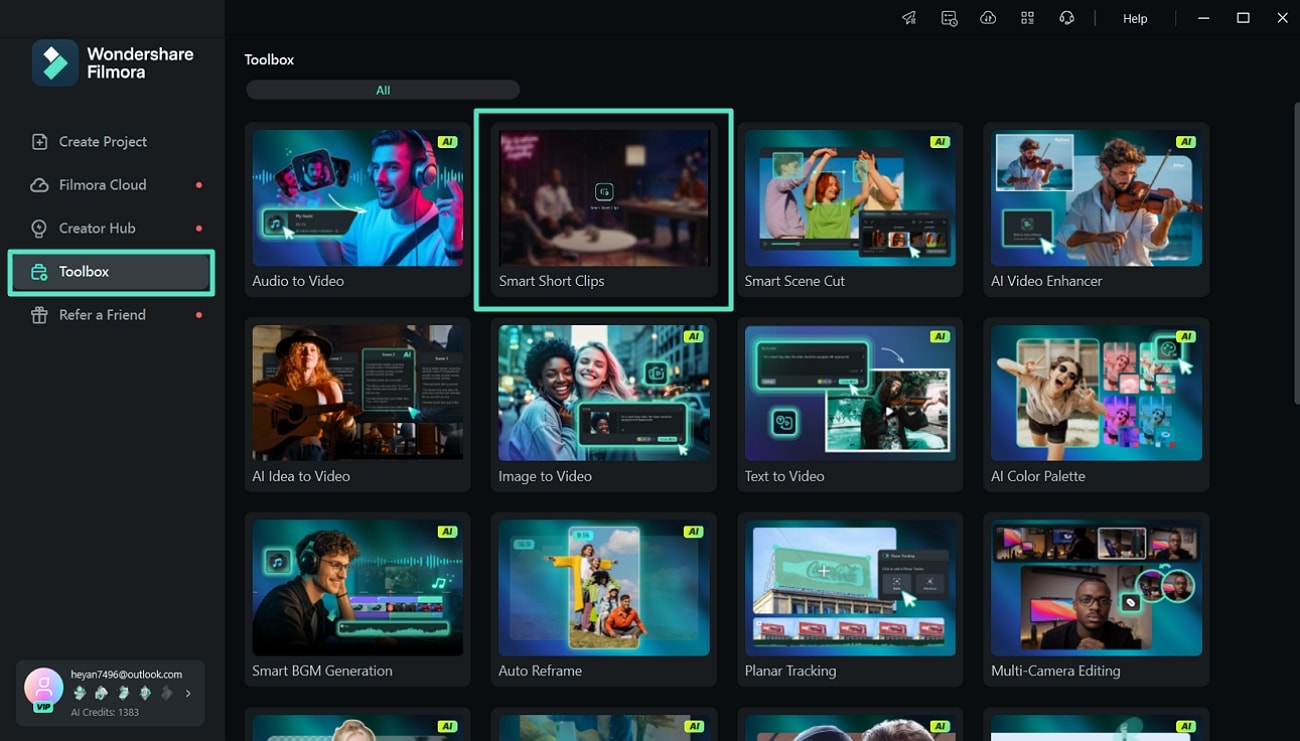Open the Smart Short Clips tool thumbnail
1300x741 pixels.
click(x=604, y=198)
